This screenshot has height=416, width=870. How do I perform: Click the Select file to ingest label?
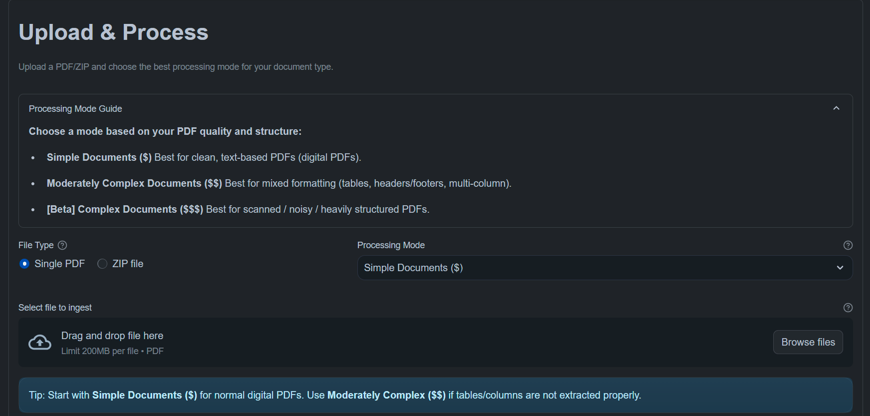tap(55, 308)
